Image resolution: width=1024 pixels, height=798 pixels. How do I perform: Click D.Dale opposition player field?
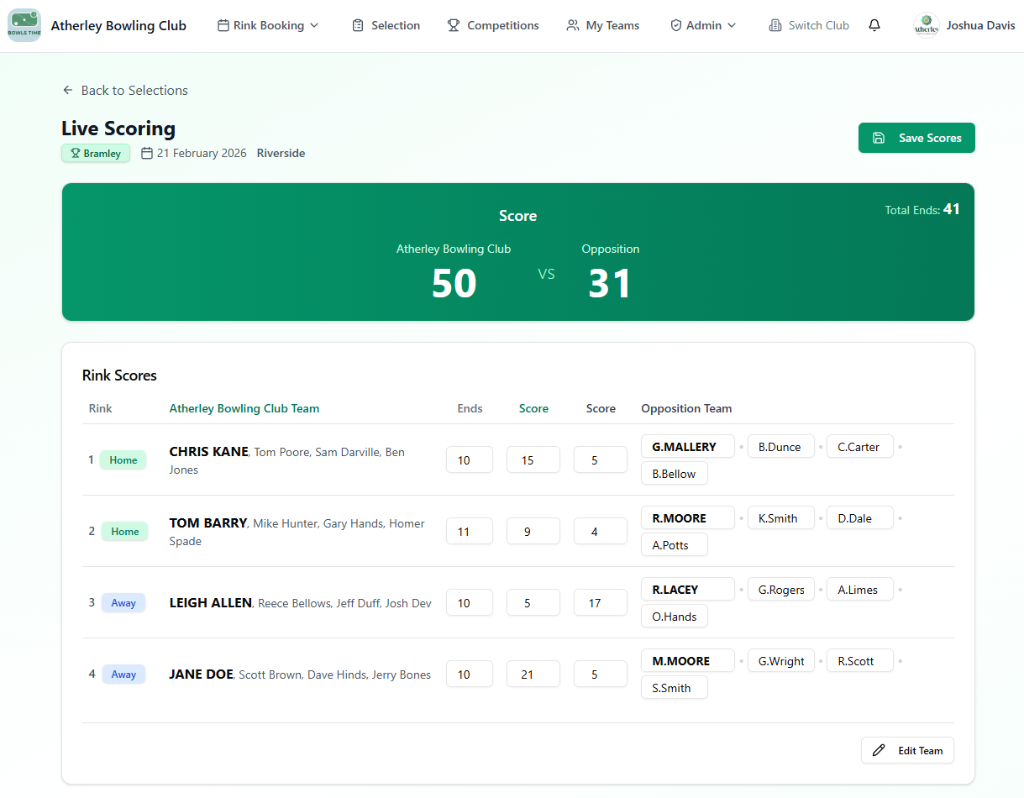click(860, 518)
